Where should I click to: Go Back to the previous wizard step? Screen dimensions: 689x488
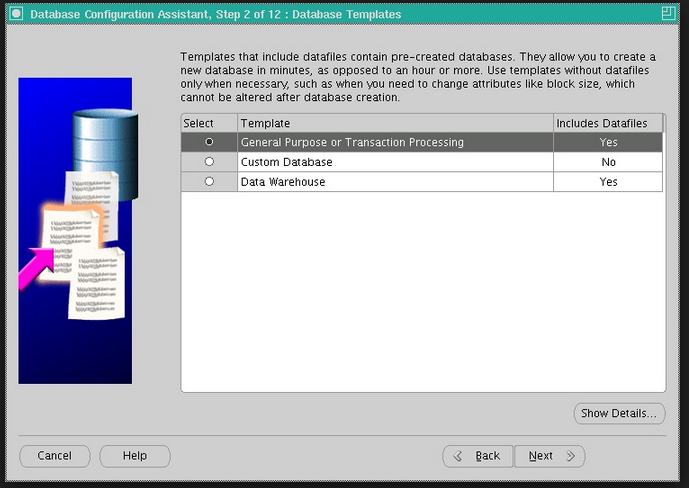pyautogui.click(x=478, y=456)
